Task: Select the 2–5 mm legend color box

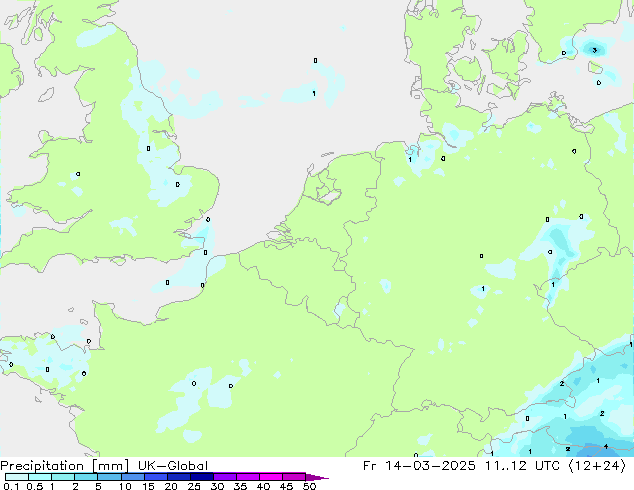Action: (86, 477)
